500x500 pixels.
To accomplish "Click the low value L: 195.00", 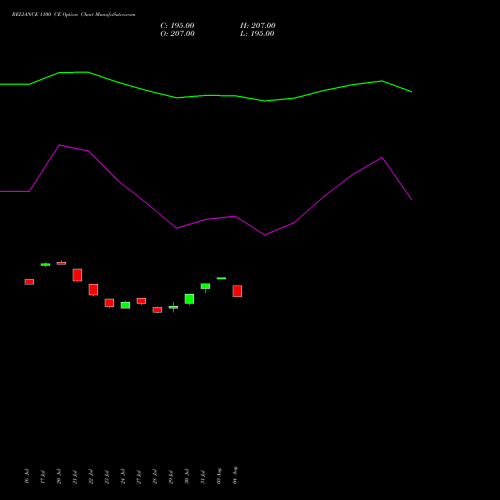I will (257, 34).
